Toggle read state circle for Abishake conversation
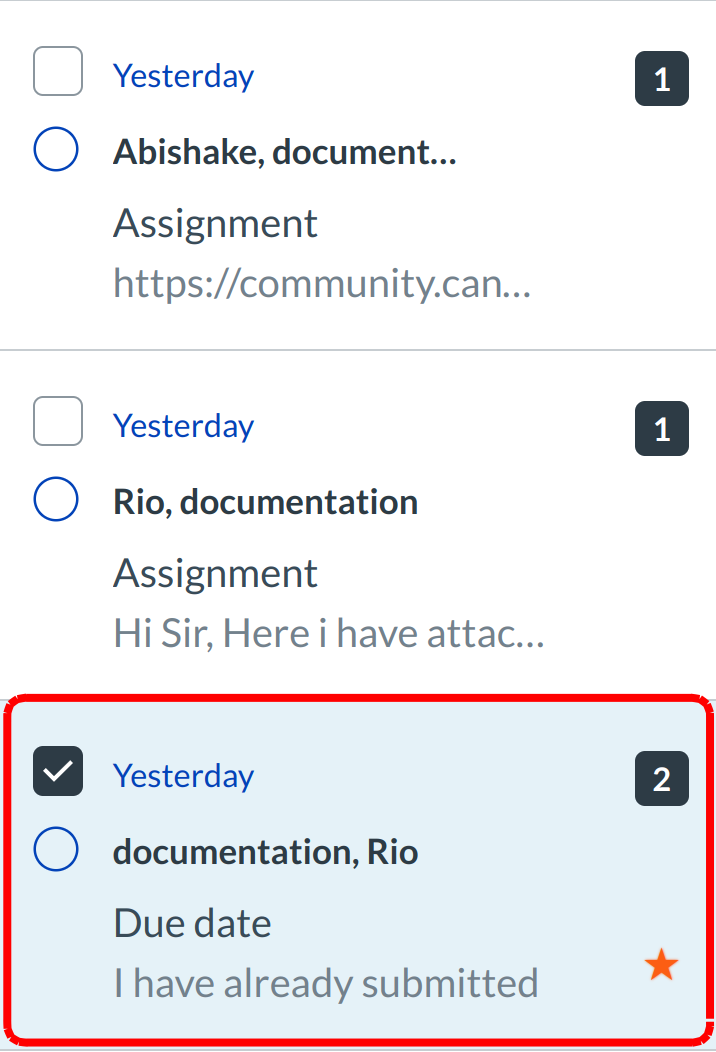The width and height of the screenshot is (716, 1052). tap(56, 150)
